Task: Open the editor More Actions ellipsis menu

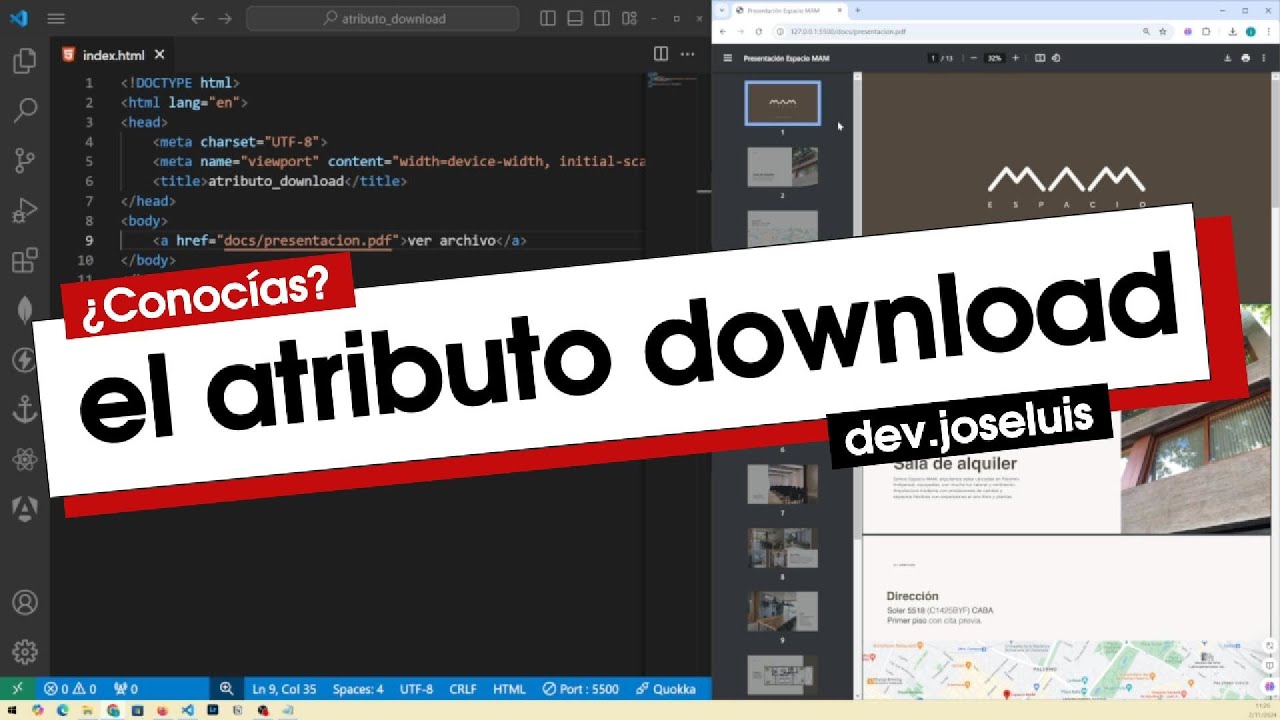Action: 688,54
